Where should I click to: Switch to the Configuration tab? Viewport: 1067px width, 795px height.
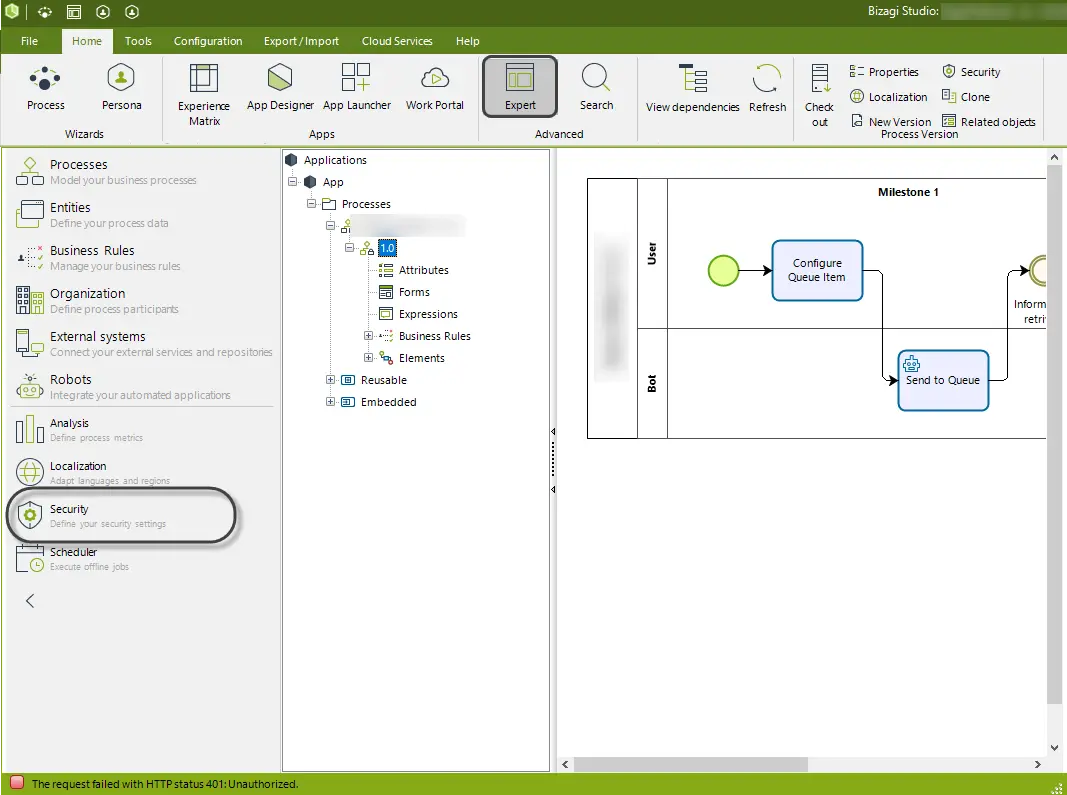click(208, 41)
